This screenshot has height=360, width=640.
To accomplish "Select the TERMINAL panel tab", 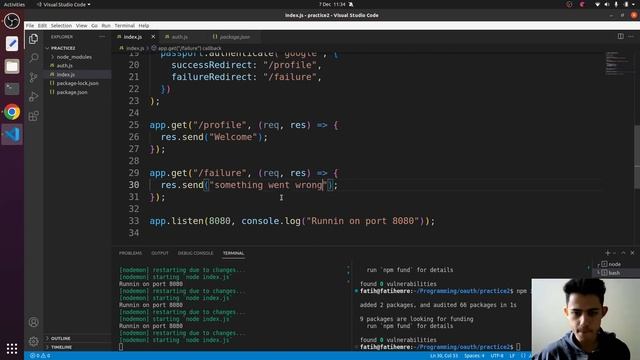I will click(x=233, y=253).
